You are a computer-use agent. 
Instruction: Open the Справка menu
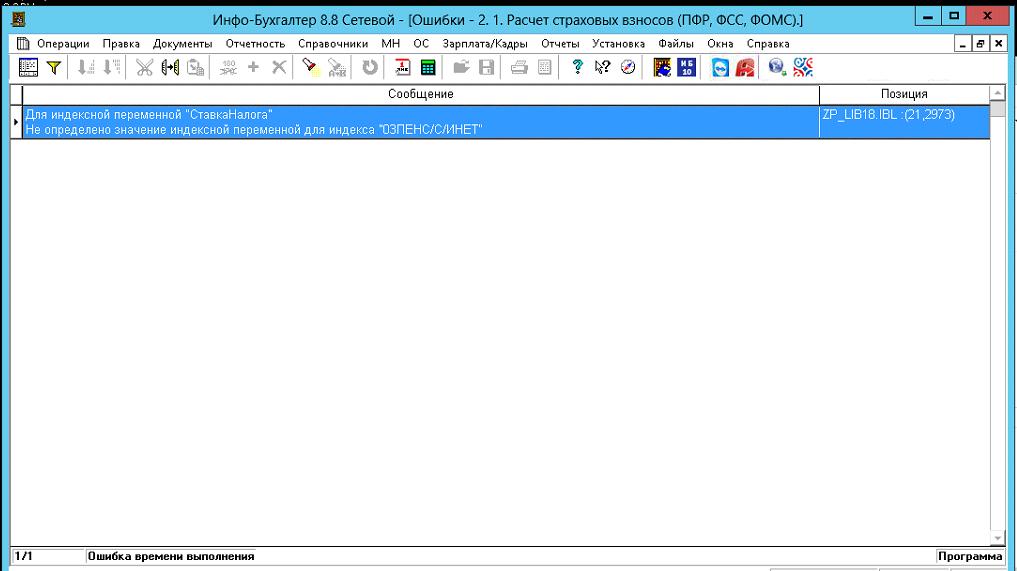[768, 43]
